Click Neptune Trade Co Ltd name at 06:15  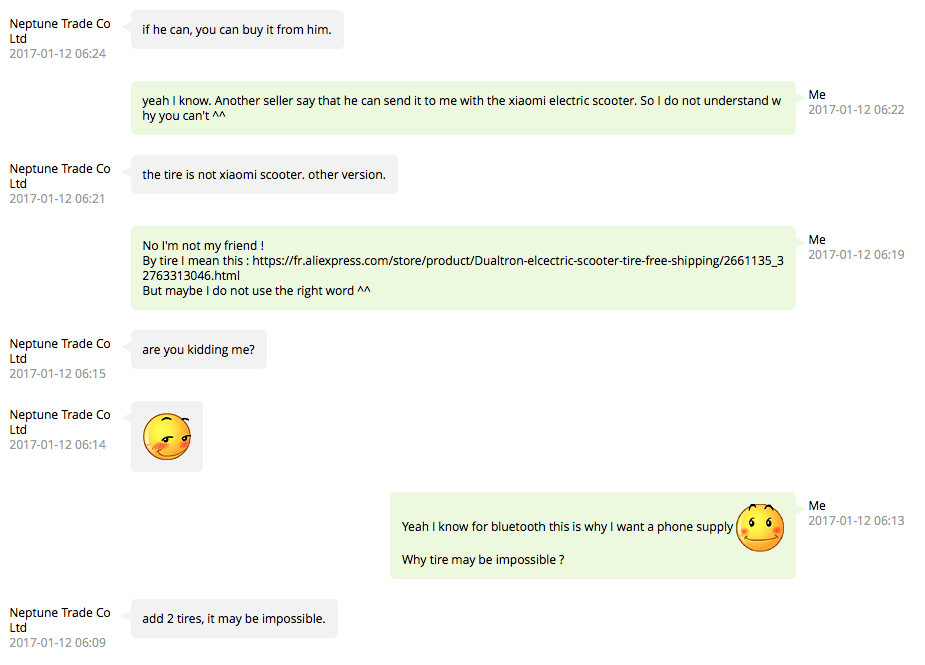click(x=60, y=350)
